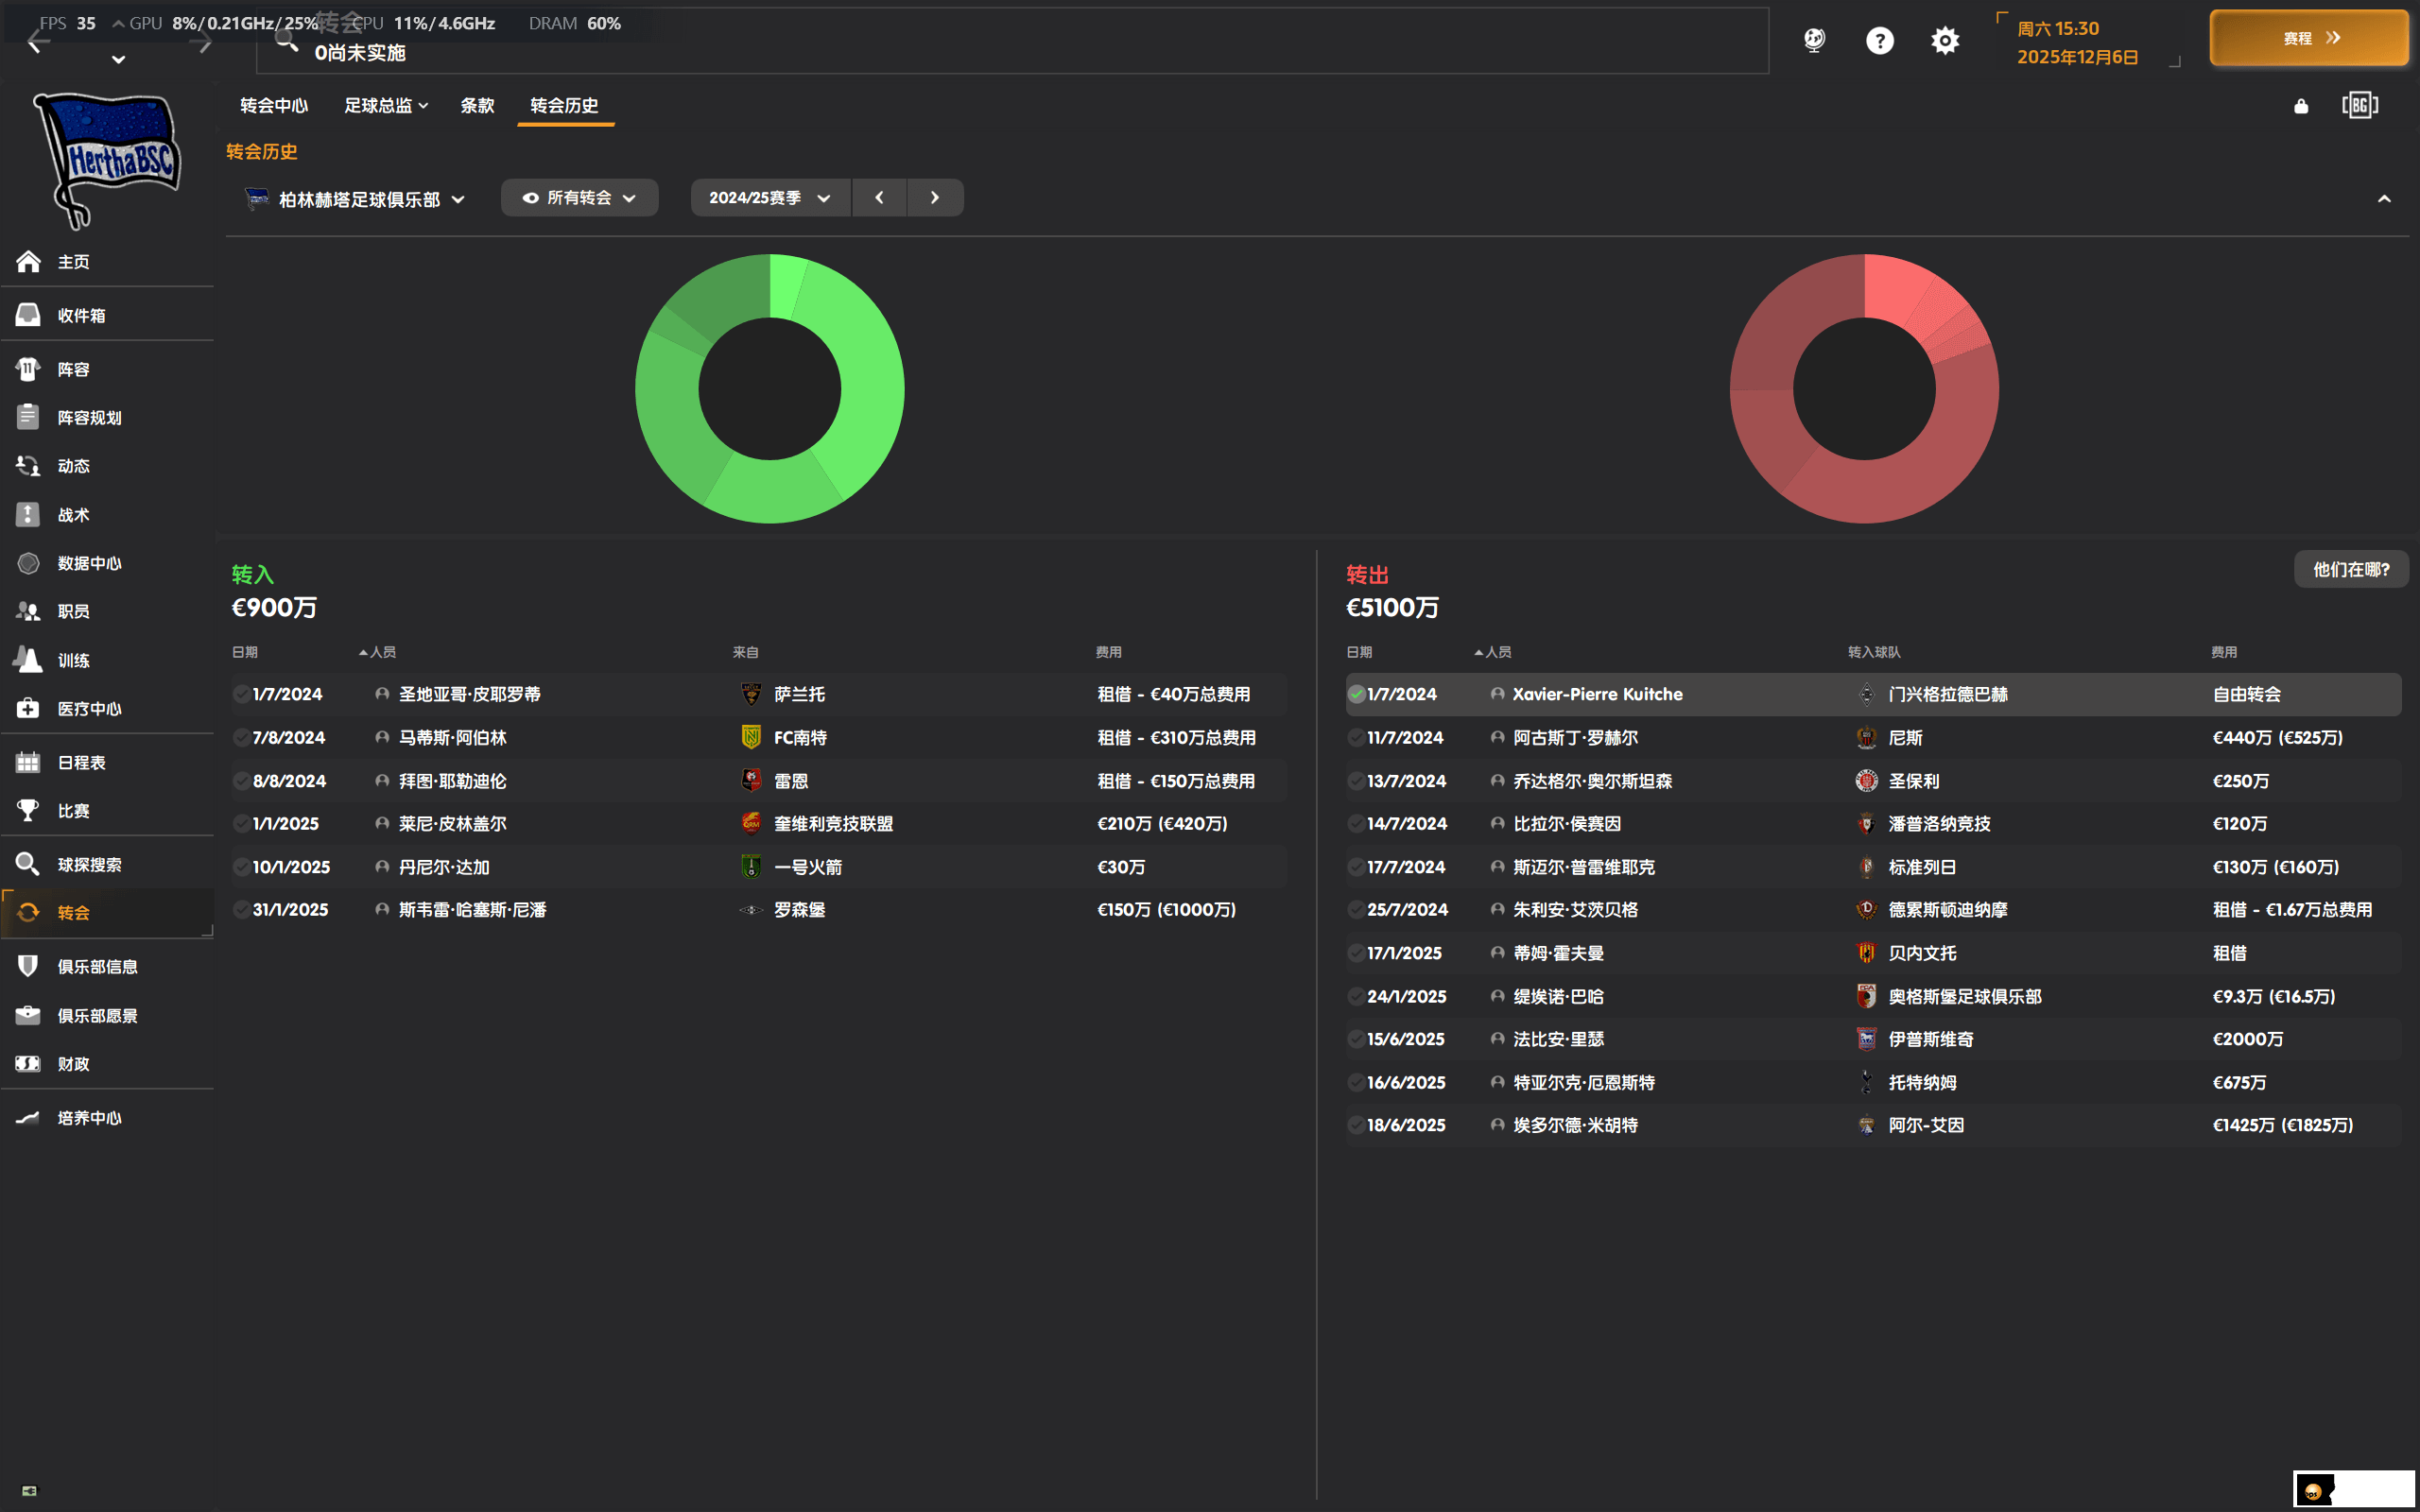
Task: Tick checkbox for 阿古斯丁·罗赫尔 row
Action: tap(1356, 738)
